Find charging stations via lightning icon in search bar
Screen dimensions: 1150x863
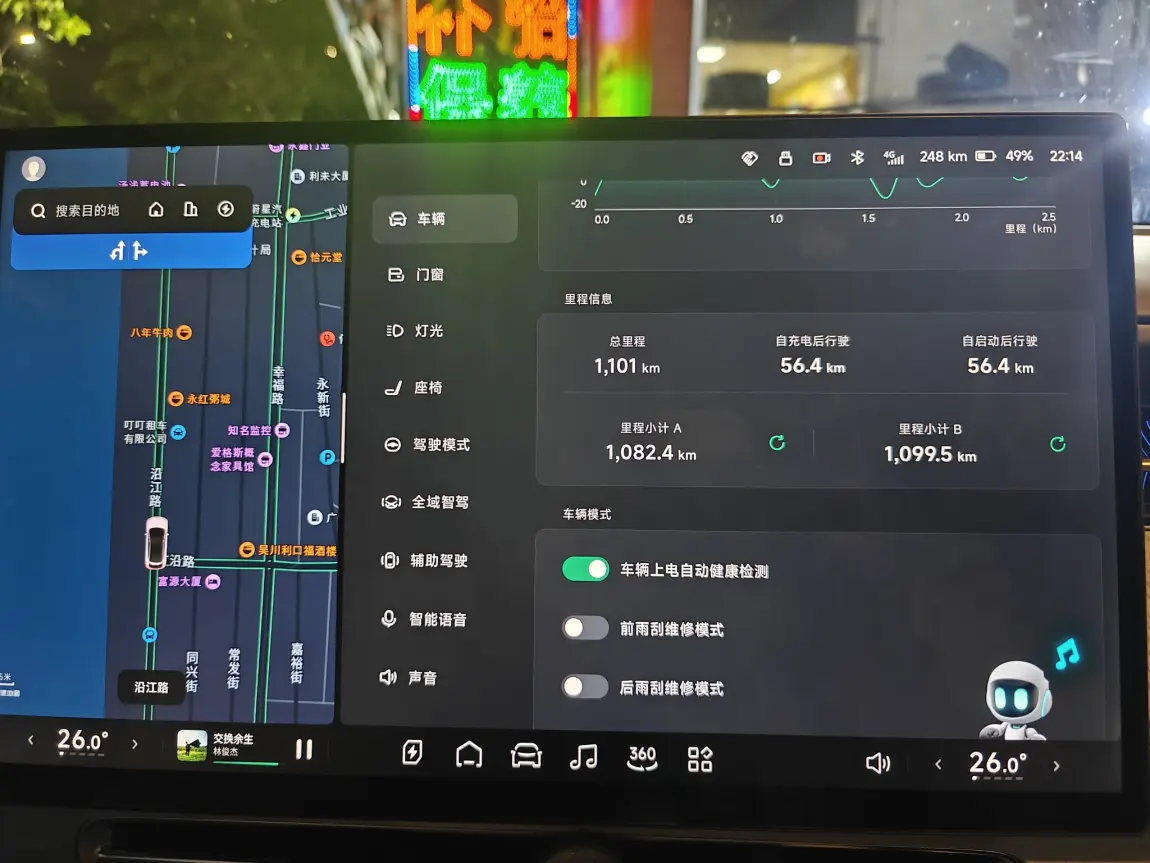tap(226, 210)
